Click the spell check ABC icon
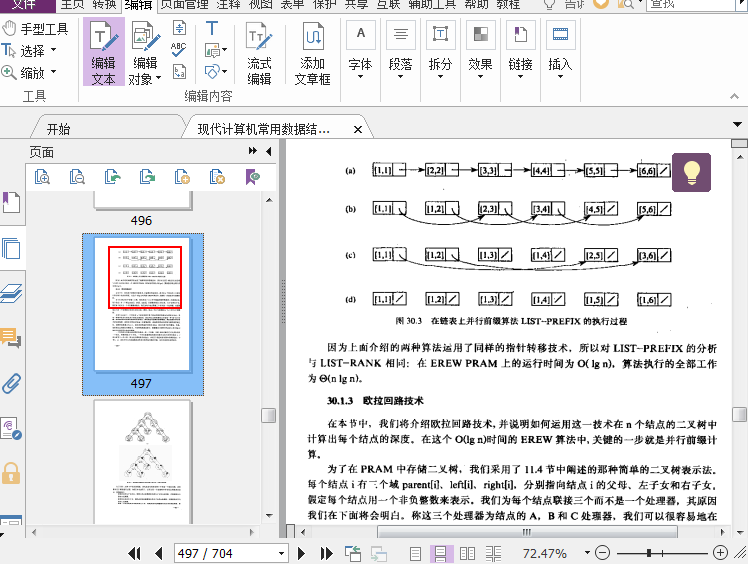This screenshot has width=748, height=564. [x=179, y=49]
